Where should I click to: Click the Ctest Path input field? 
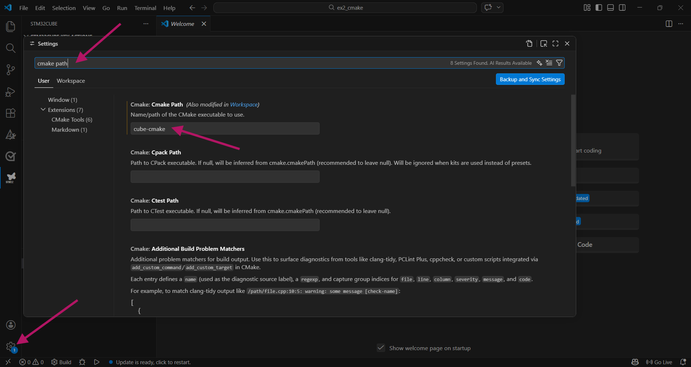click(225, 225)
